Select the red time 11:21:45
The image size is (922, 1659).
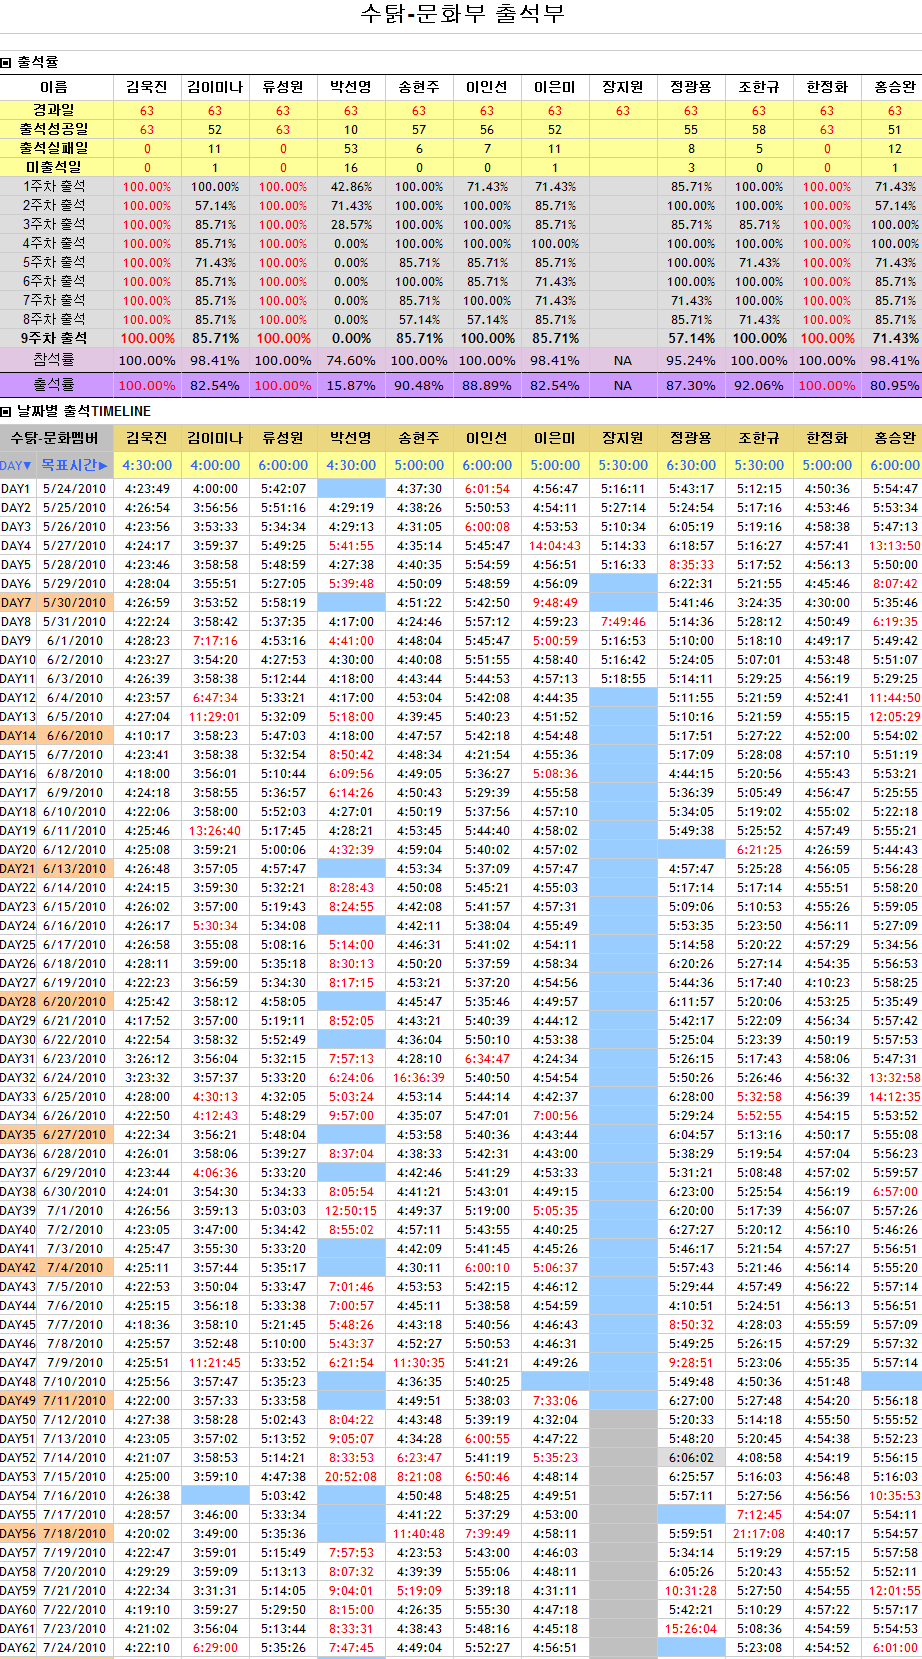pyautogui.click(x=215, y=1363)
